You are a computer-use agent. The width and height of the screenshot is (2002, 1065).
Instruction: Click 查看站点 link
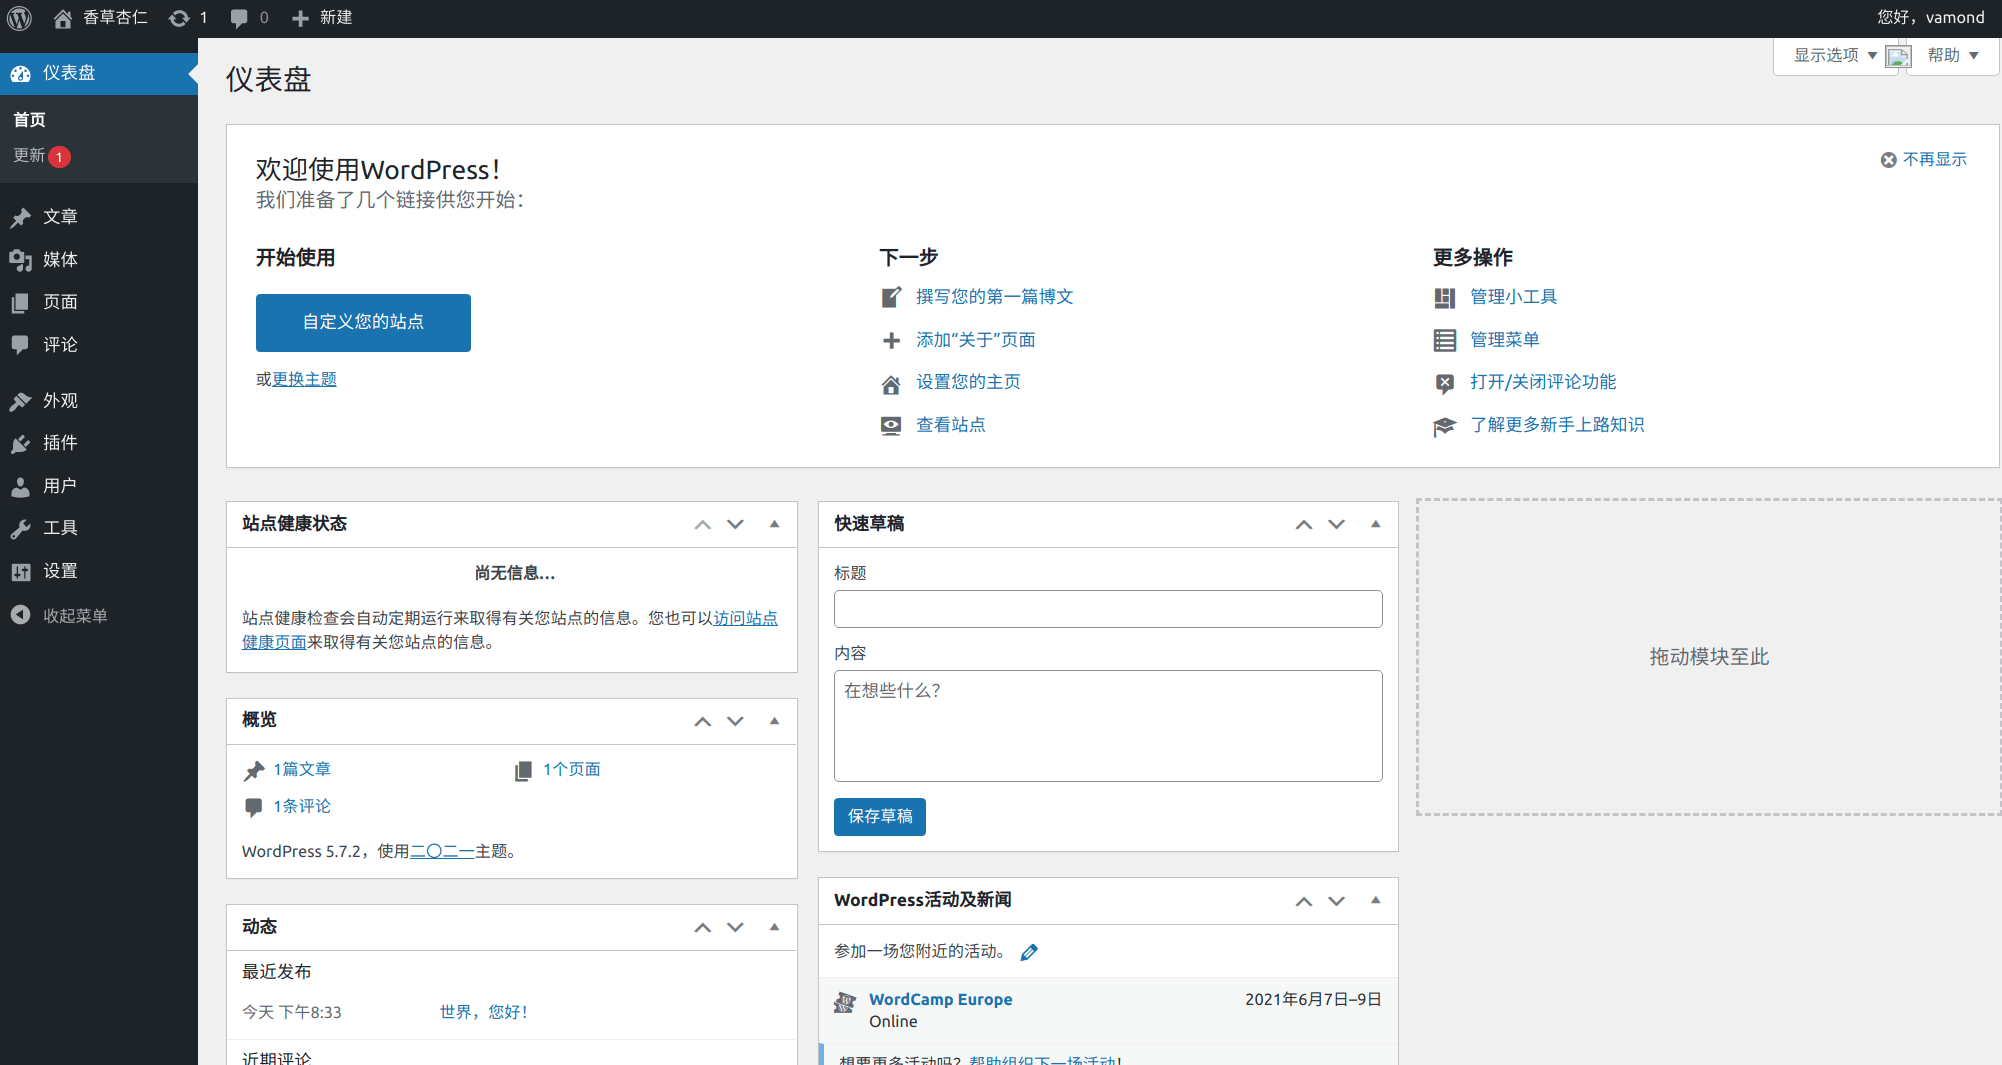click(x=950, y=425)
